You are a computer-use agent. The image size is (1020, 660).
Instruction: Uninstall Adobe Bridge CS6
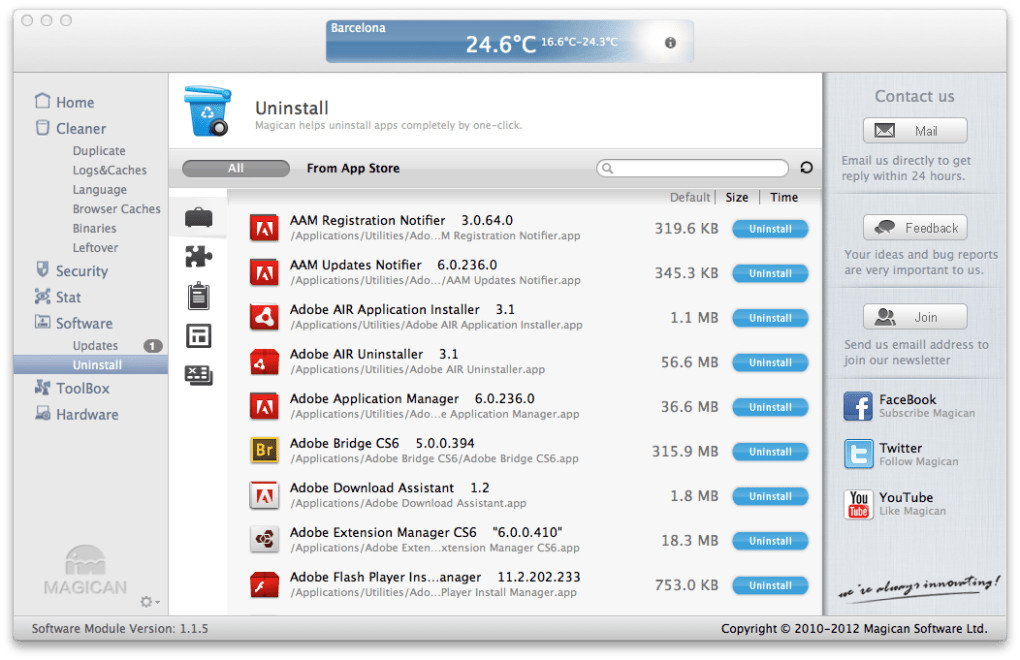[770, 451]
